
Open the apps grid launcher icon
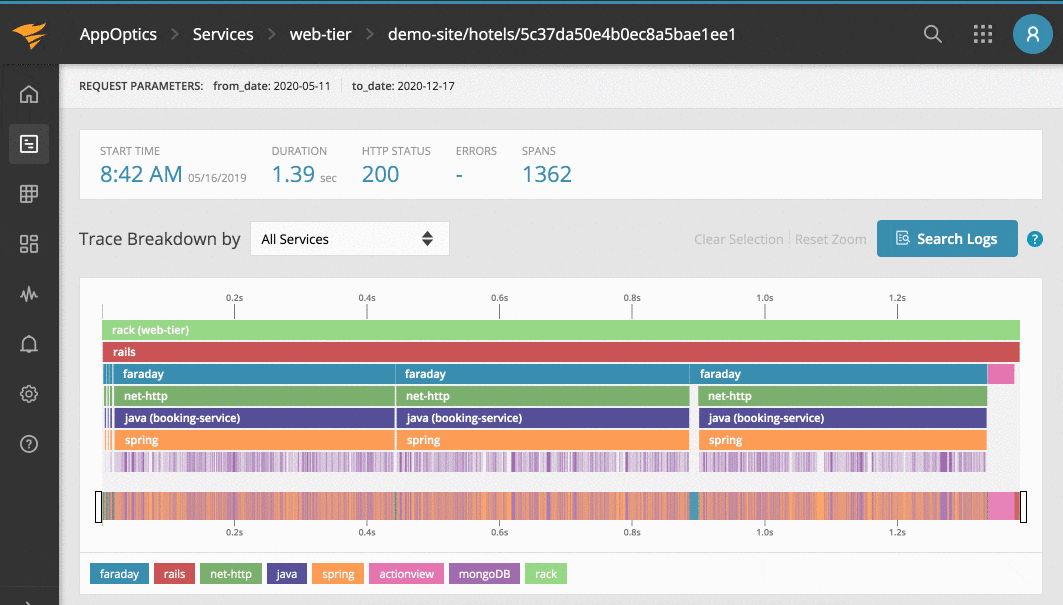[983, 34]
